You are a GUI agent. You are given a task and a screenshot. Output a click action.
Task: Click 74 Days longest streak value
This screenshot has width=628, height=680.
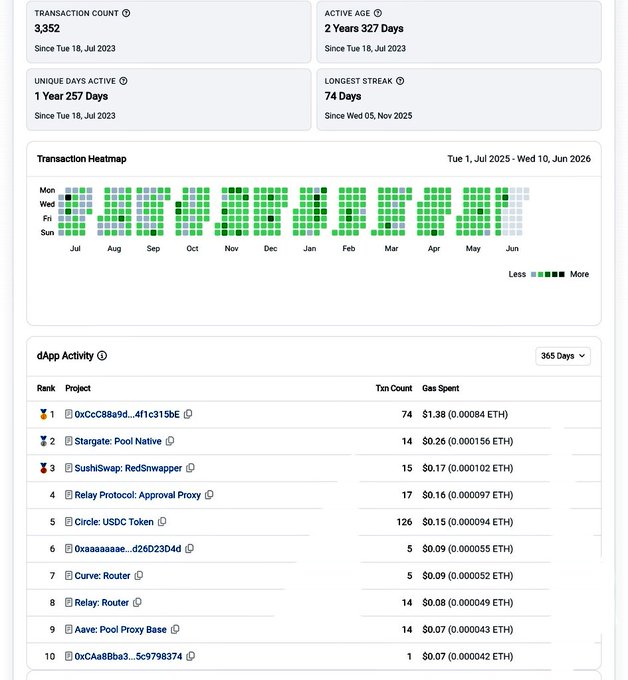pyautogui.click(x=343, y=96)
